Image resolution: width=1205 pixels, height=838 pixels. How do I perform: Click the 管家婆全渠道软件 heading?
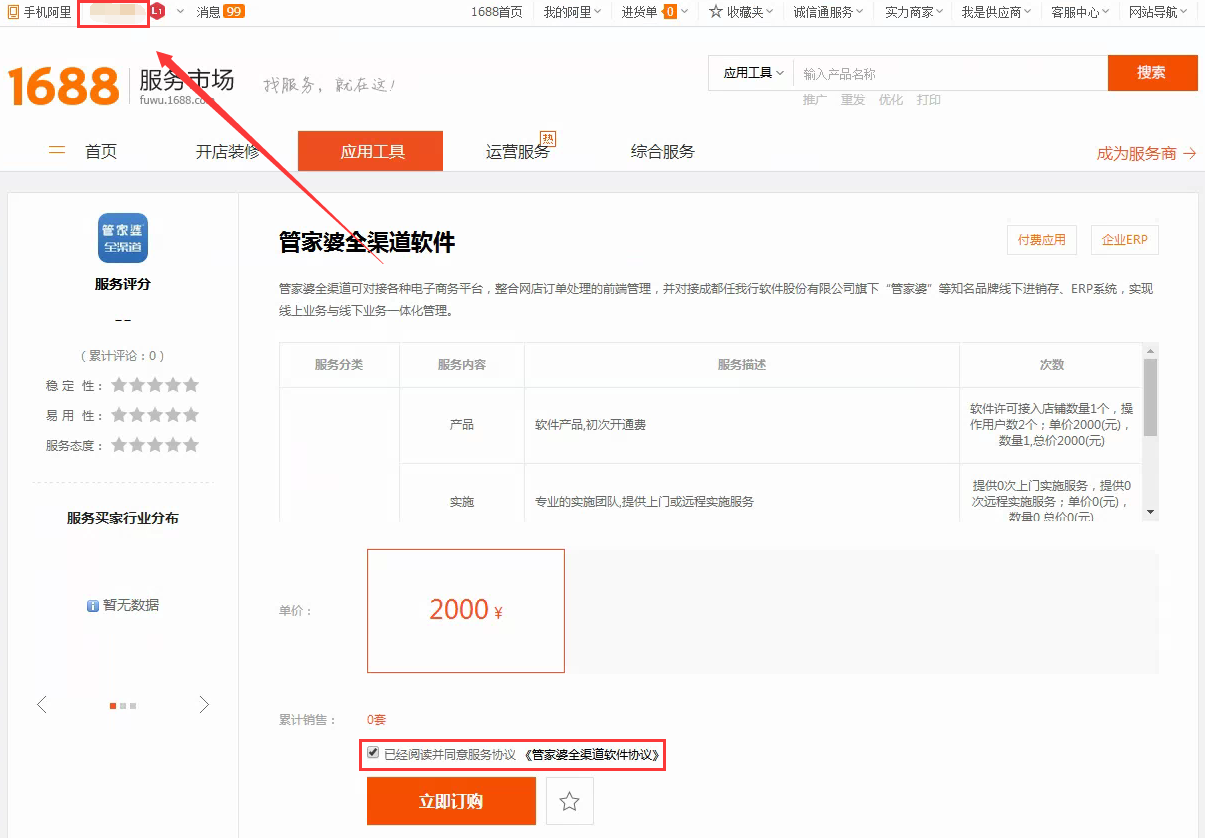point(367,242)
